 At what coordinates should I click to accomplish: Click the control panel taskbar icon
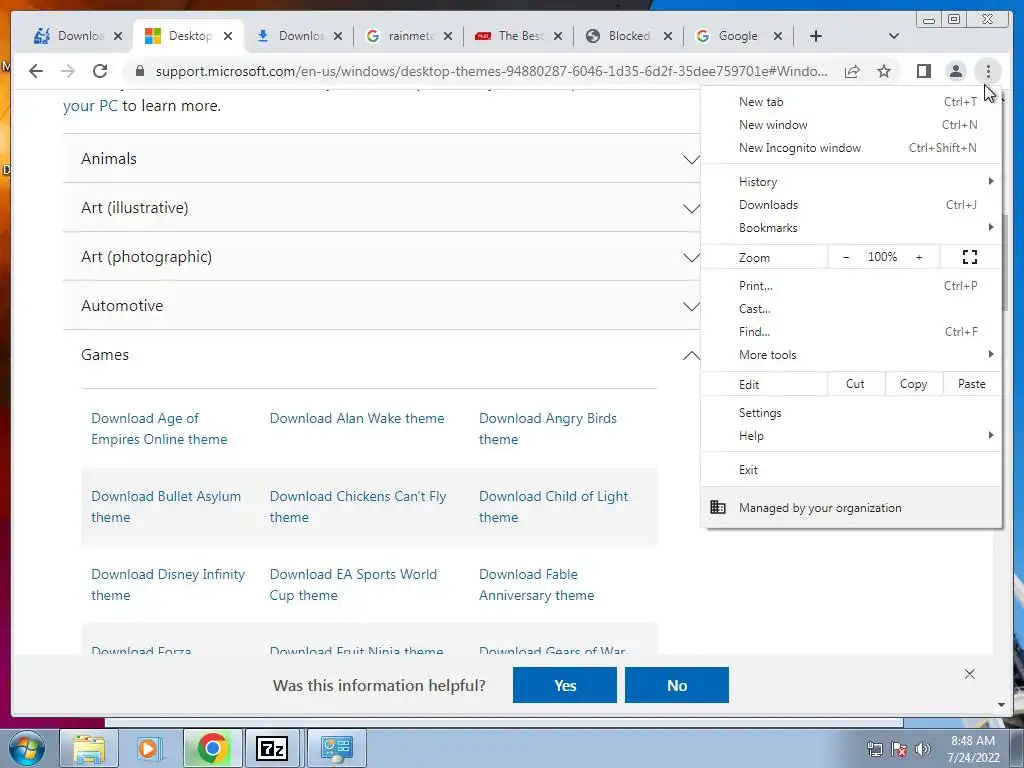coord(336,748)
